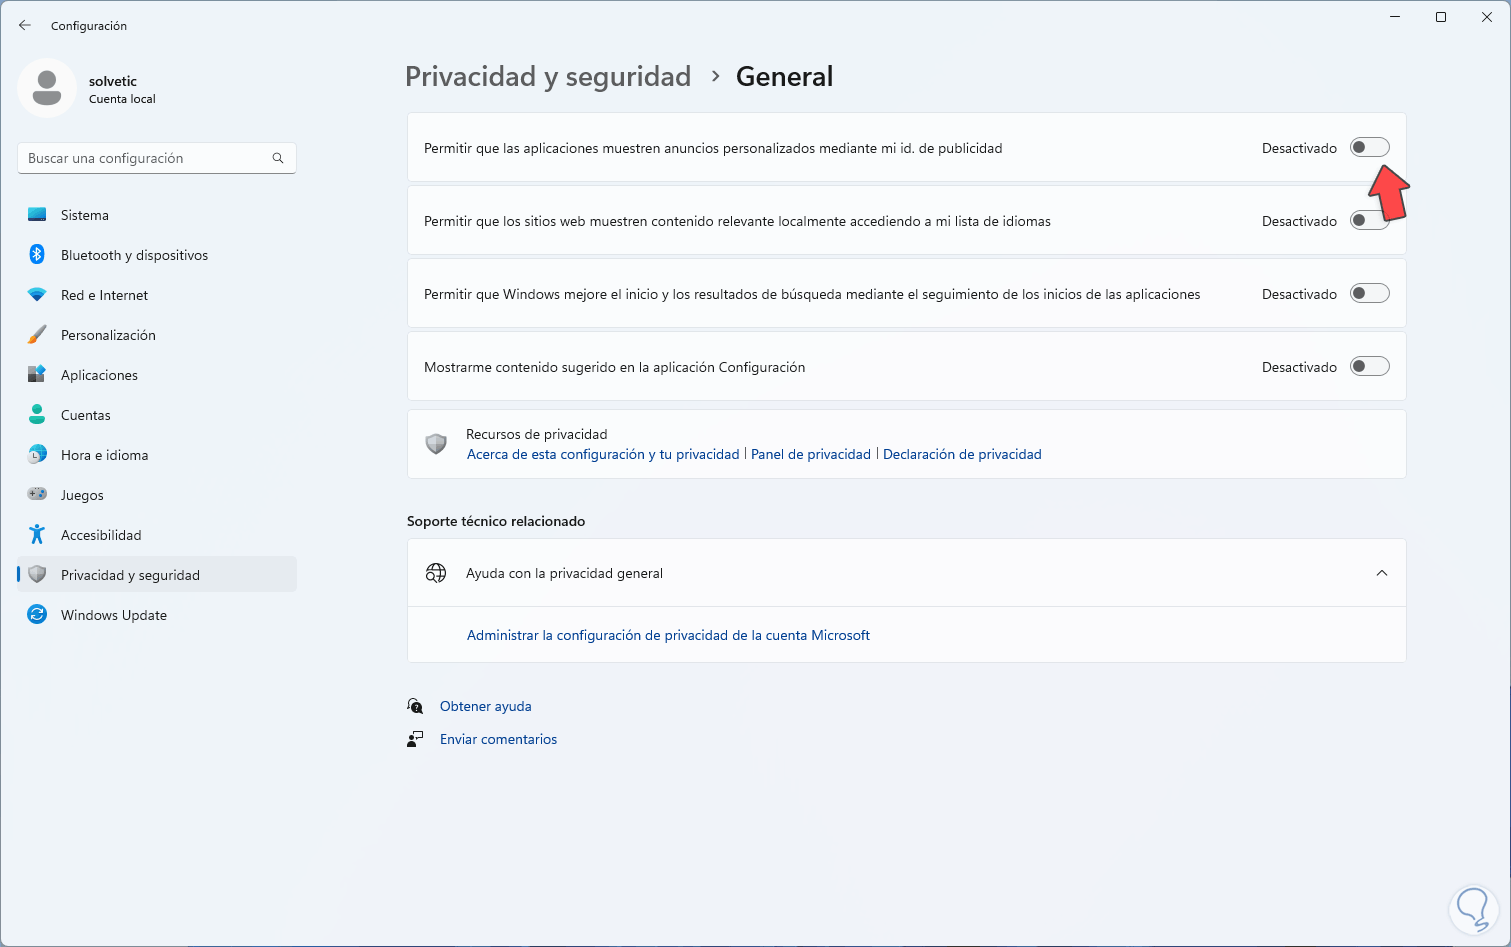
Task: Open the Panel de privacidad link
Action: coord(810,454)
